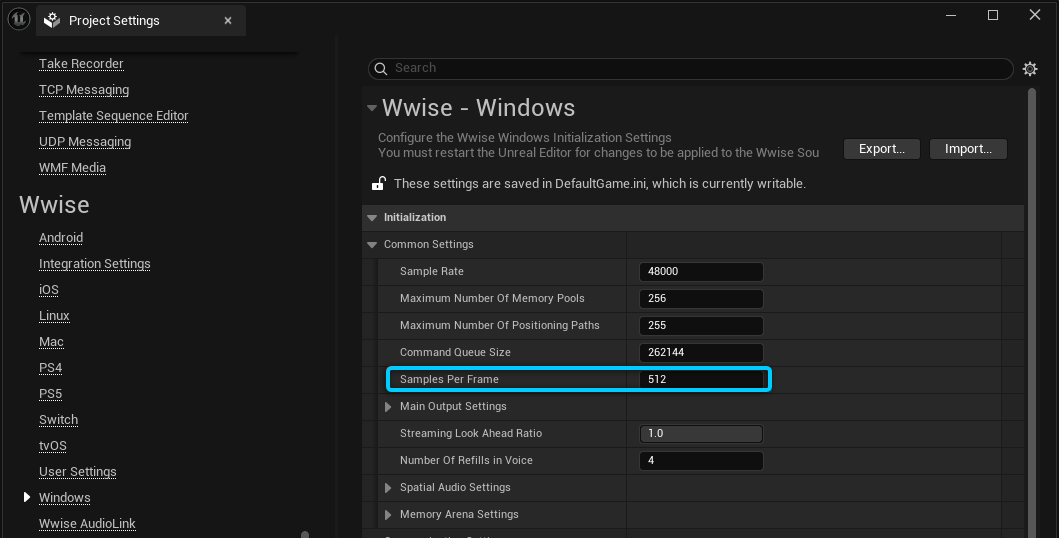The image size is (1059, 538).
Task: Collapse the Common Settings group
Action: click(x=372, y=245)
